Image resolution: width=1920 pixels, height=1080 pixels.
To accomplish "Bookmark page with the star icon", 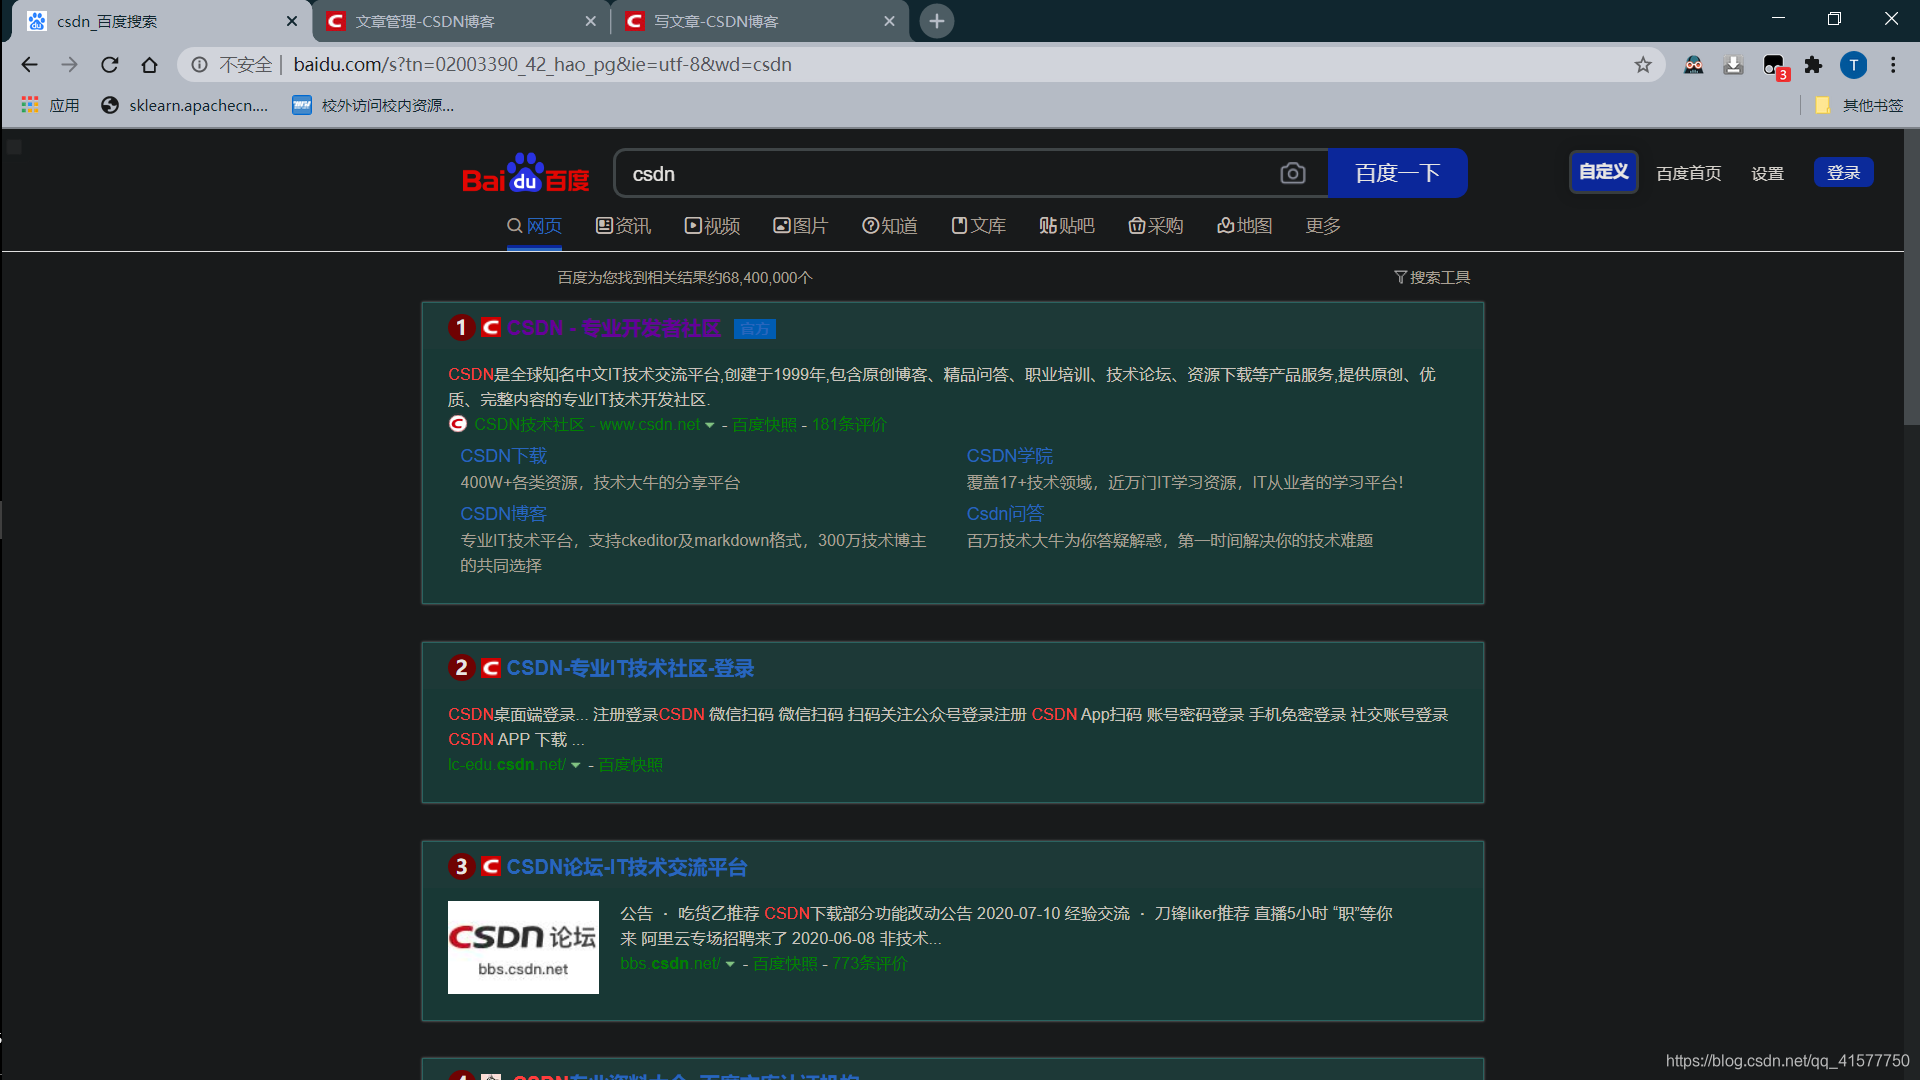I will click(1643, 65).
